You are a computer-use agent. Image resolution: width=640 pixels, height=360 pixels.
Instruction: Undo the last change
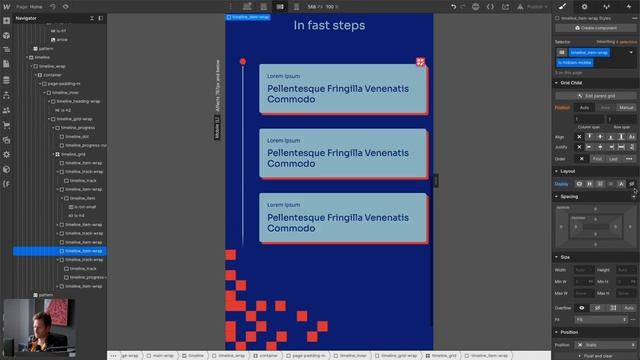tap(453, 7)
